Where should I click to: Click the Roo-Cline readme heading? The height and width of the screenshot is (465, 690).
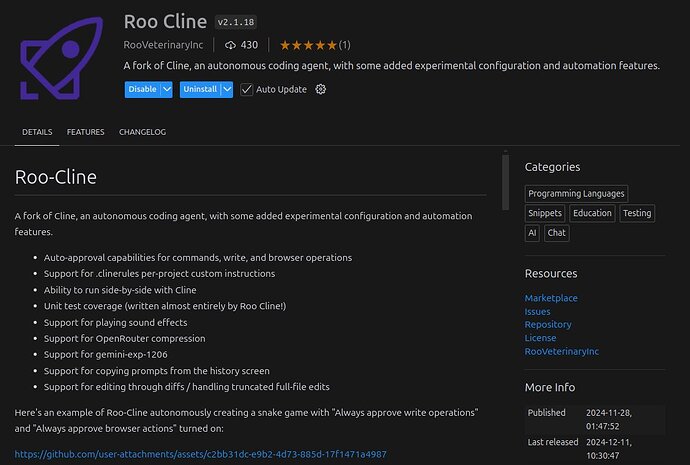(55, 177)
